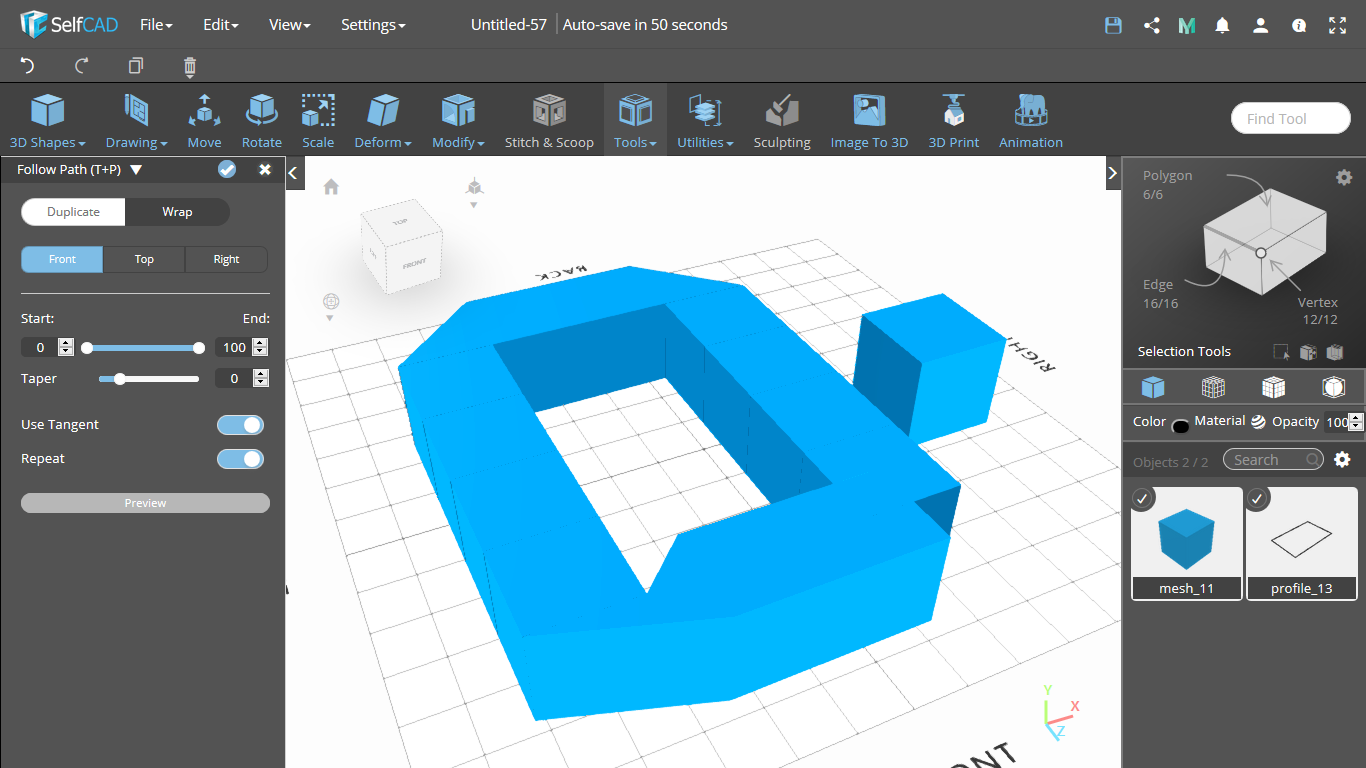Open MyMiniFactory M icon
The image size is (1366, 768).
(1187, 26)
